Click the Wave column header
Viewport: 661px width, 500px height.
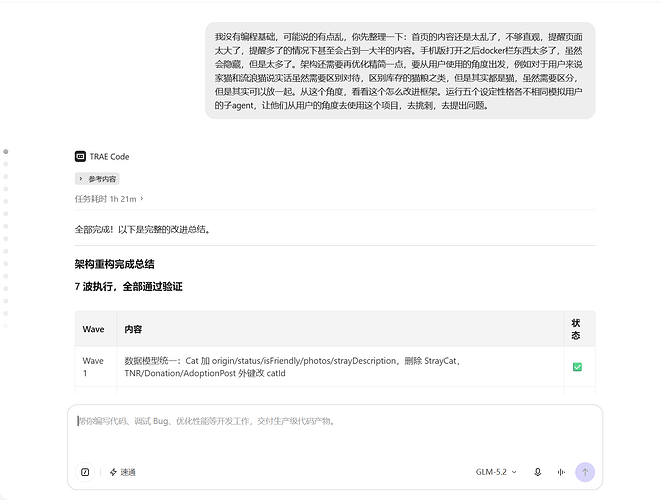click(x=94, y=329)
